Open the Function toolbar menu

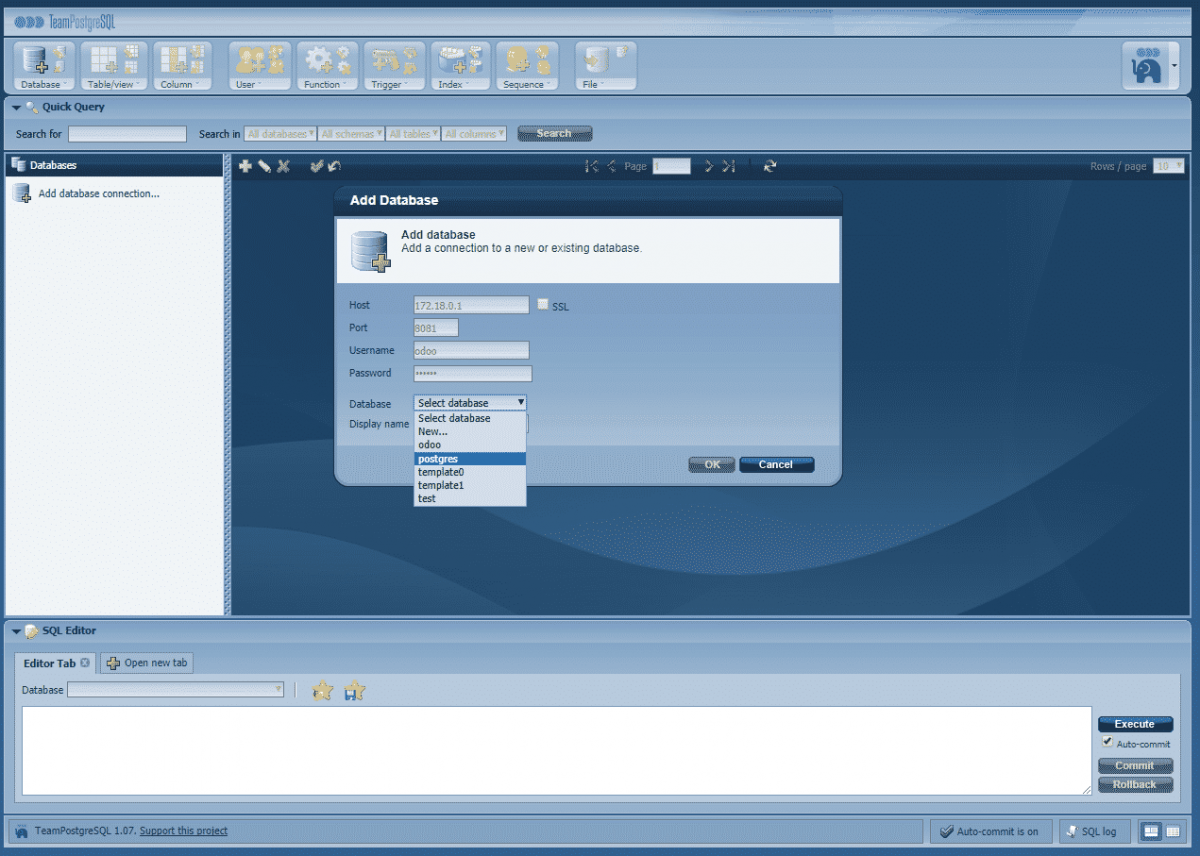(327, 66)
